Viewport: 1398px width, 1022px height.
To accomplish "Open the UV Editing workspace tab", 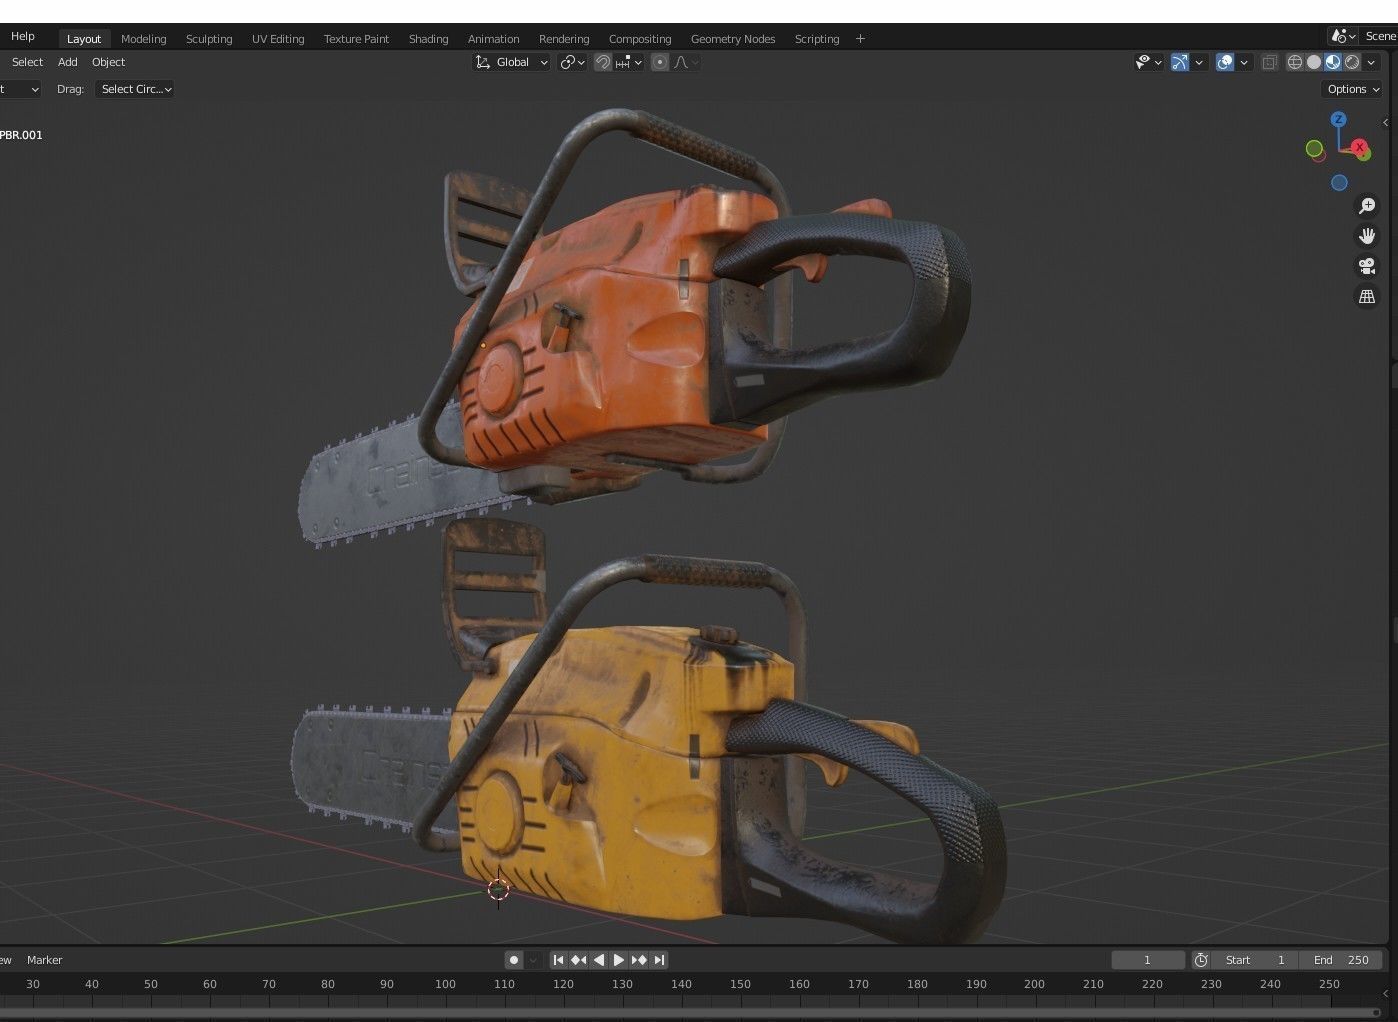I will tap(278, 39).
